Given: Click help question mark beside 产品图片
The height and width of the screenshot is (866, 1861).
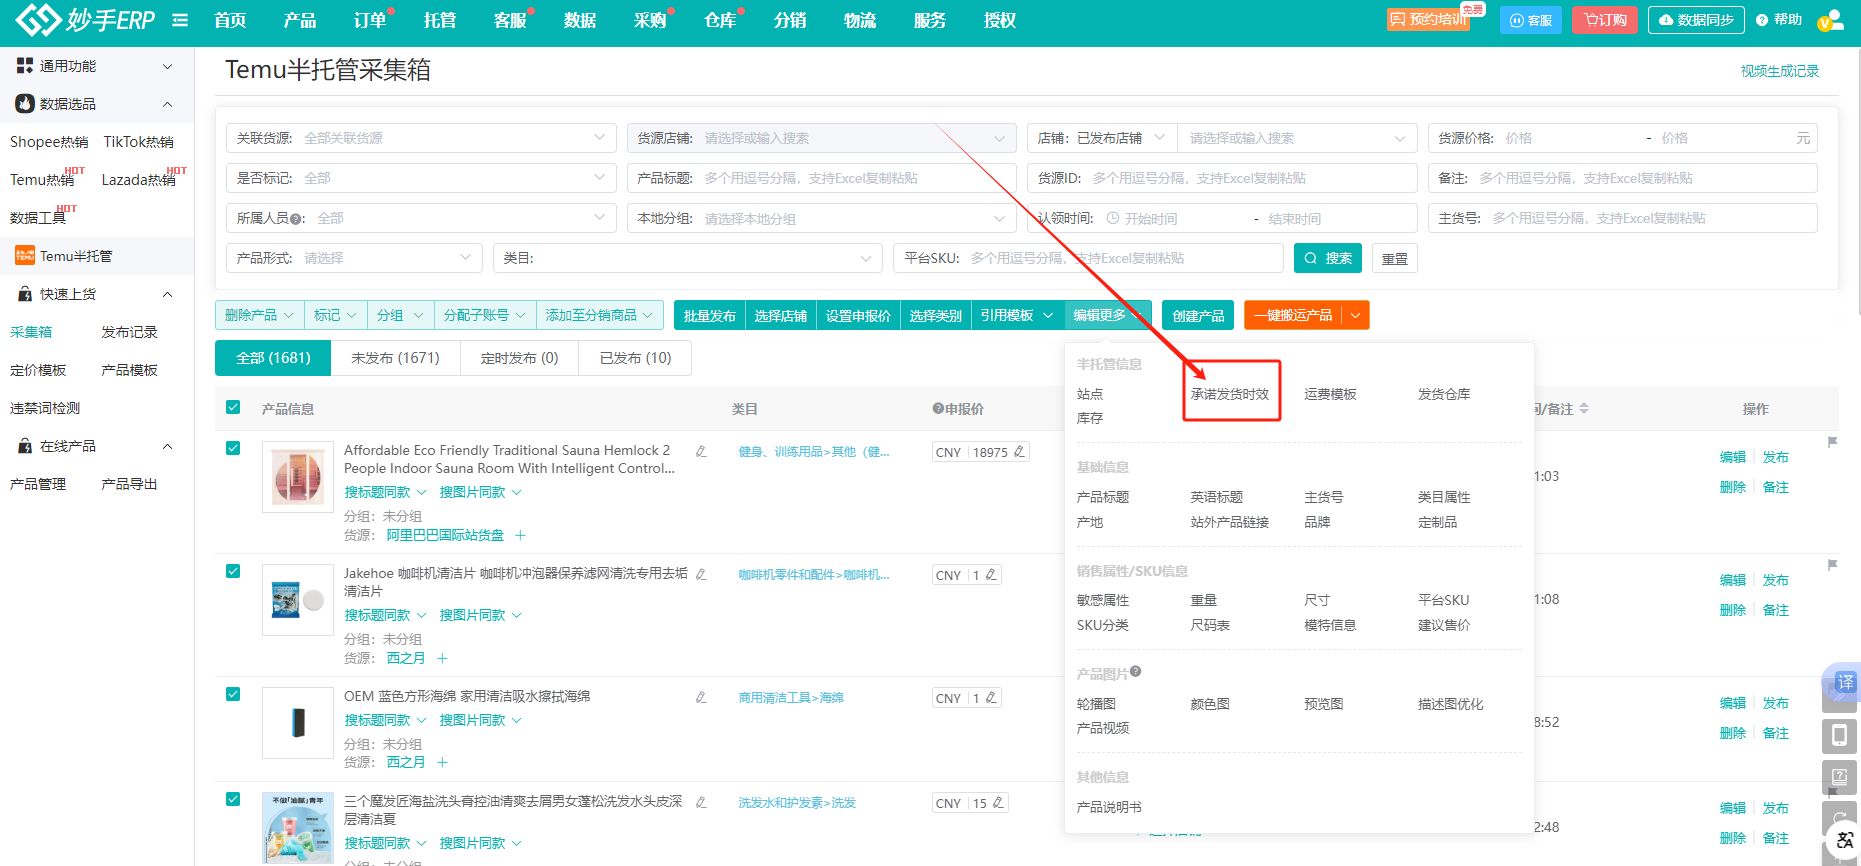Looking at the screenshot, I should 1136,672.
